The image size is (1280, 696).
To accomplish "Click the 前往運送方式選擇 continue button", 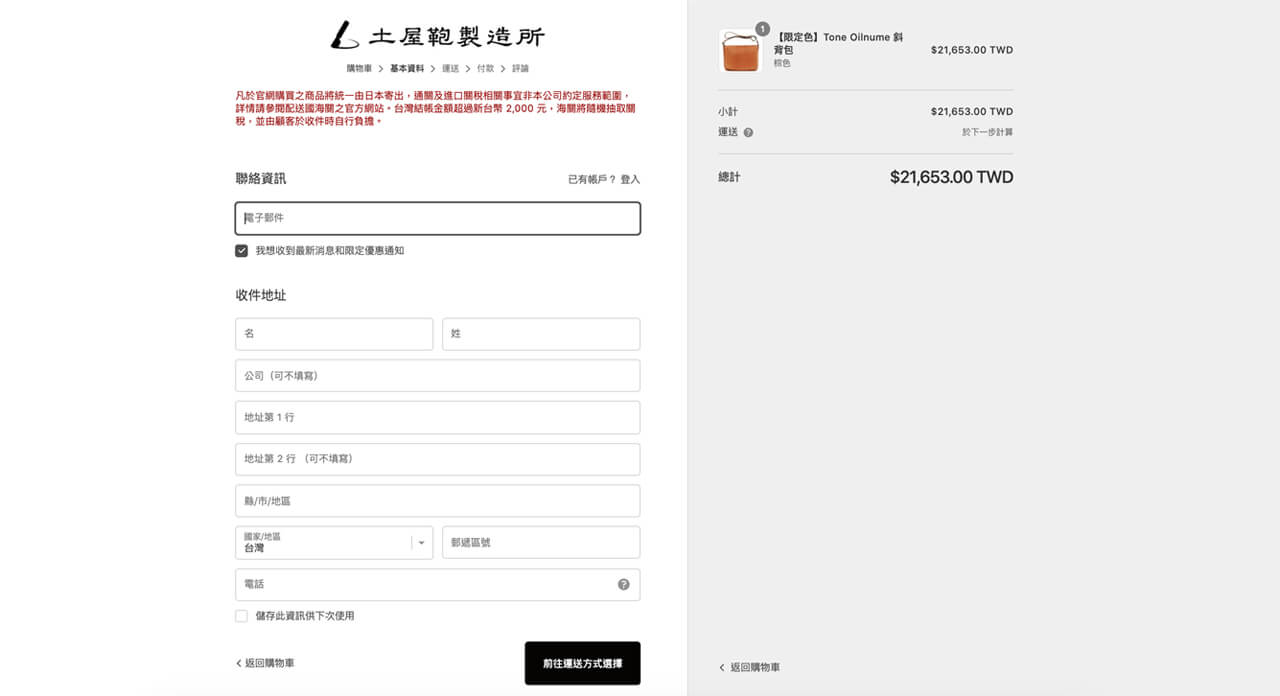I will click(x=582, y=663).
